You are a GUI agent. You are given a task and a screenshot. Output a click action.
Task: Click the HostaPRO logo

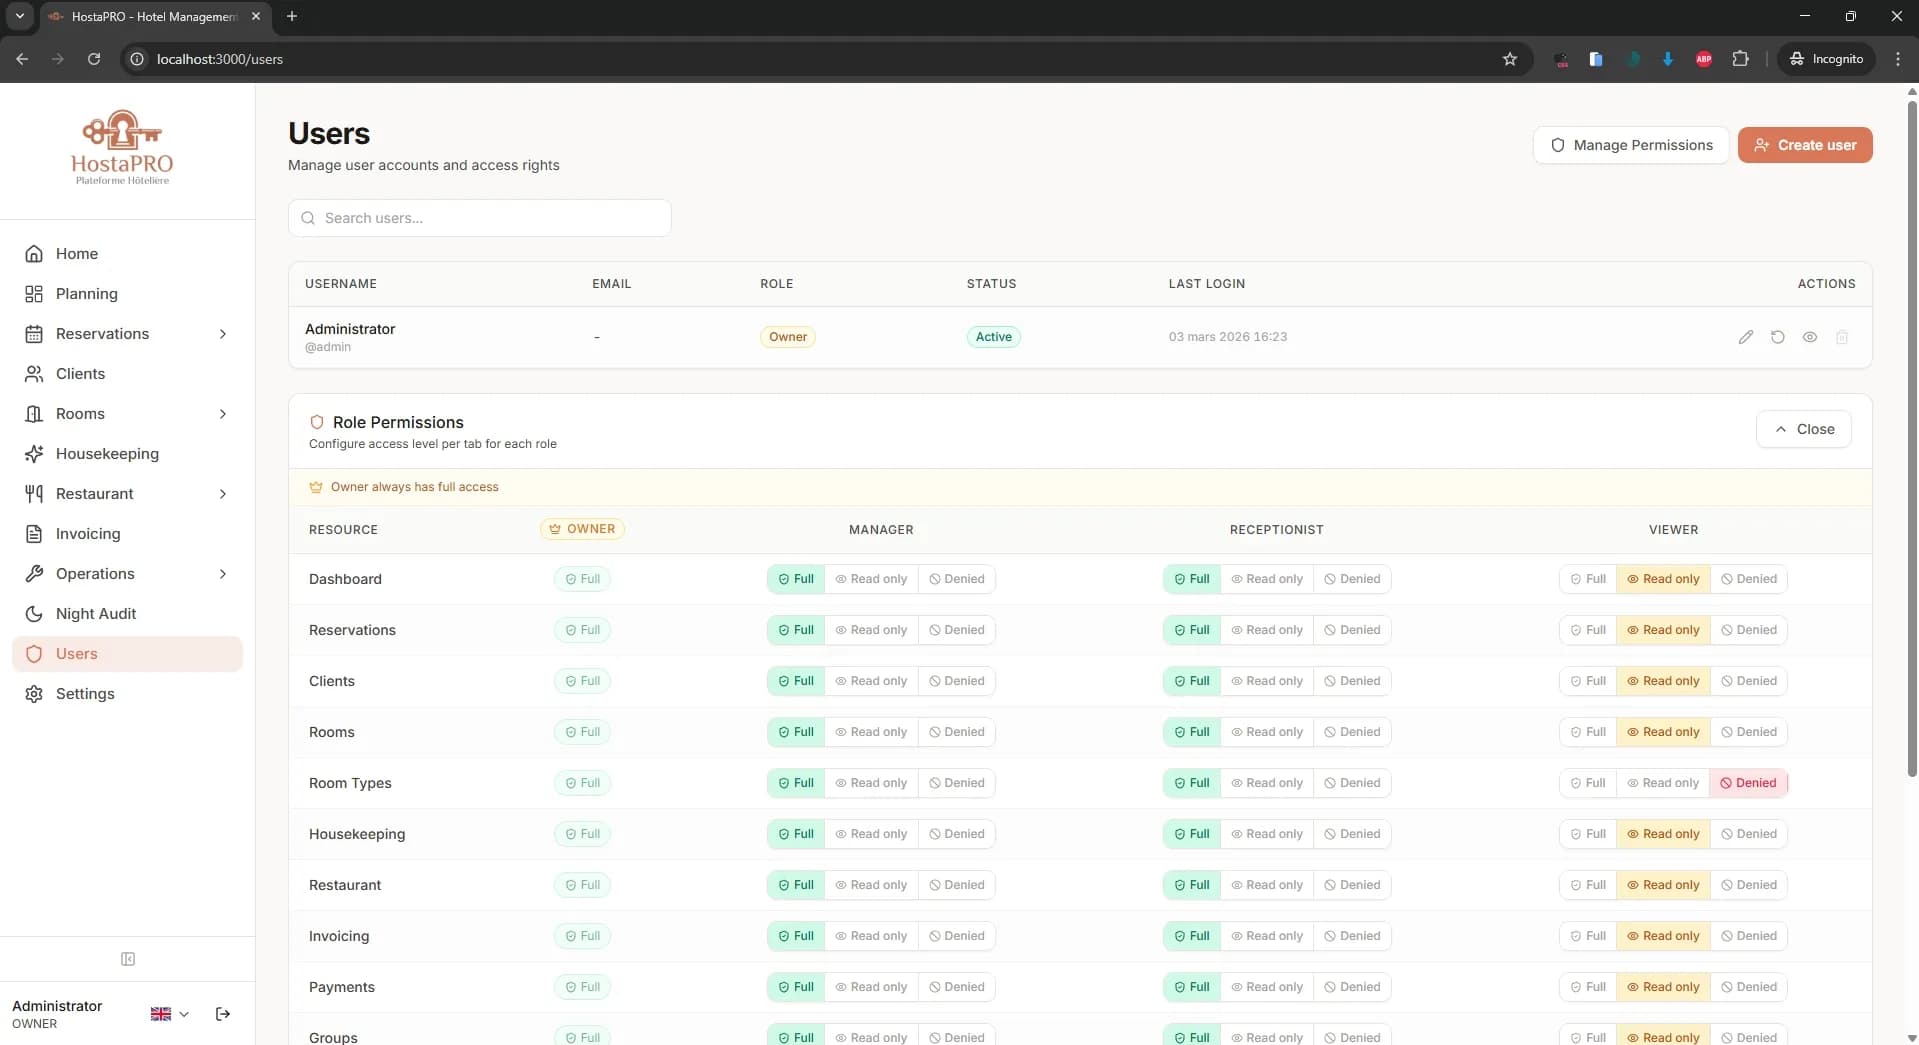click(x=122, y=146)
